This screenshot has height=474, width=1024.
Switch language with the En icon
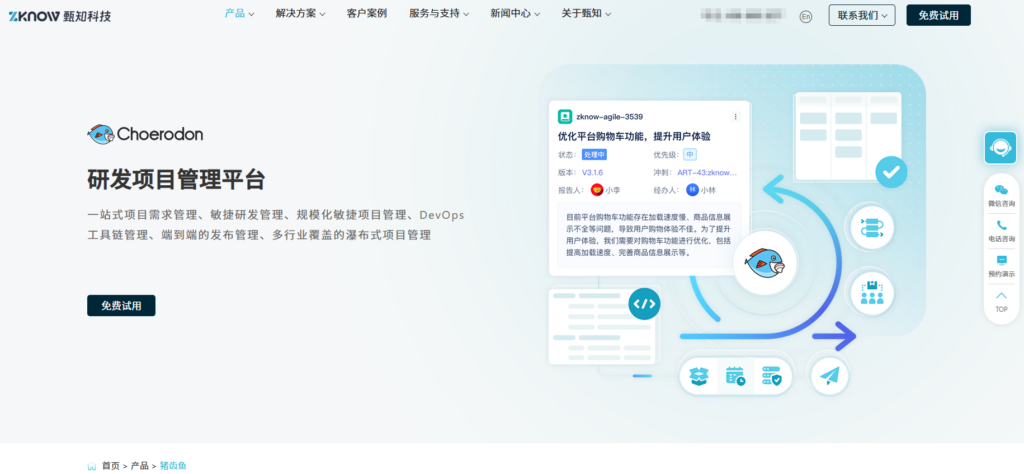pos(806,16)
